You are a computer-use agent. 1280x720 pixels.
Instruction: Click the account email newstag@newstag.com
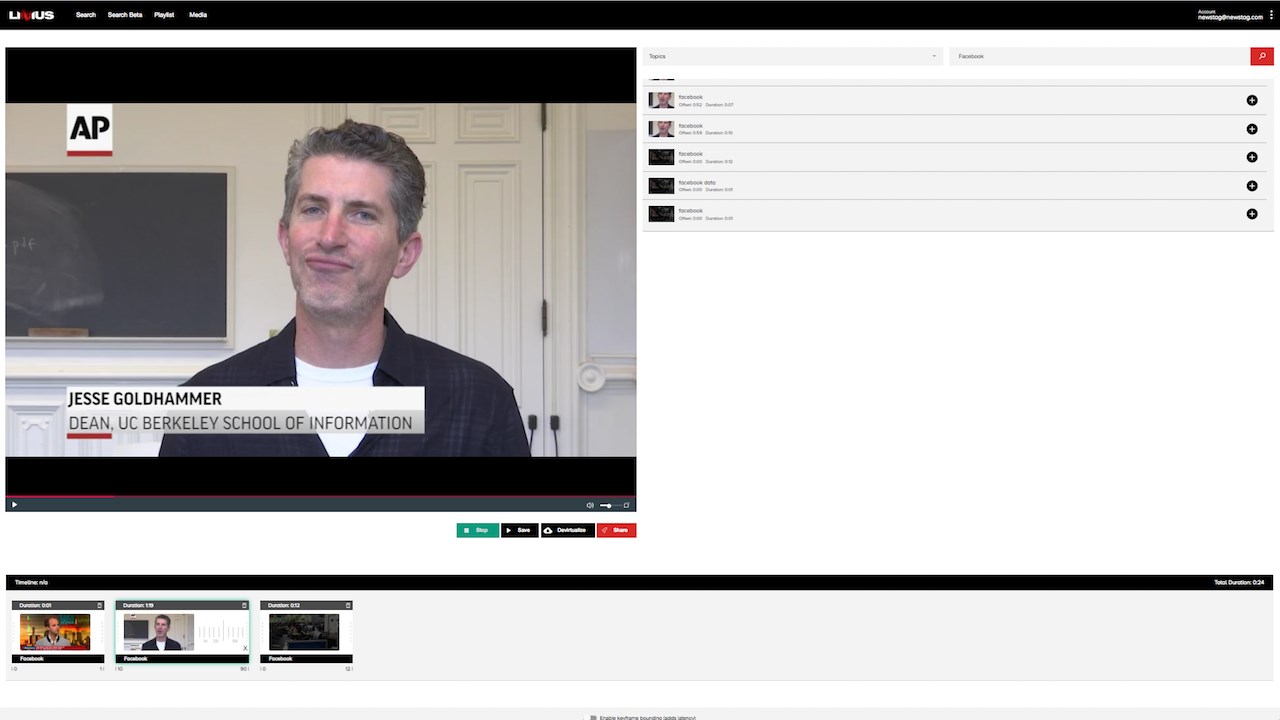point(1230,17)
